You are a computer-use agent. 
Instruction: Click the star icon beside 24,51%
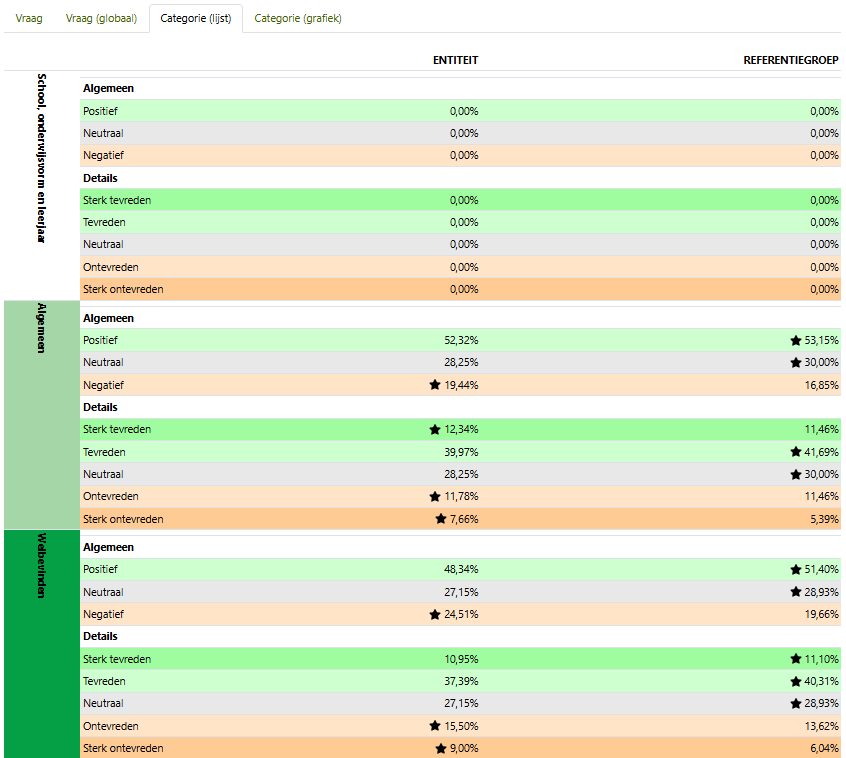(435, 614)
